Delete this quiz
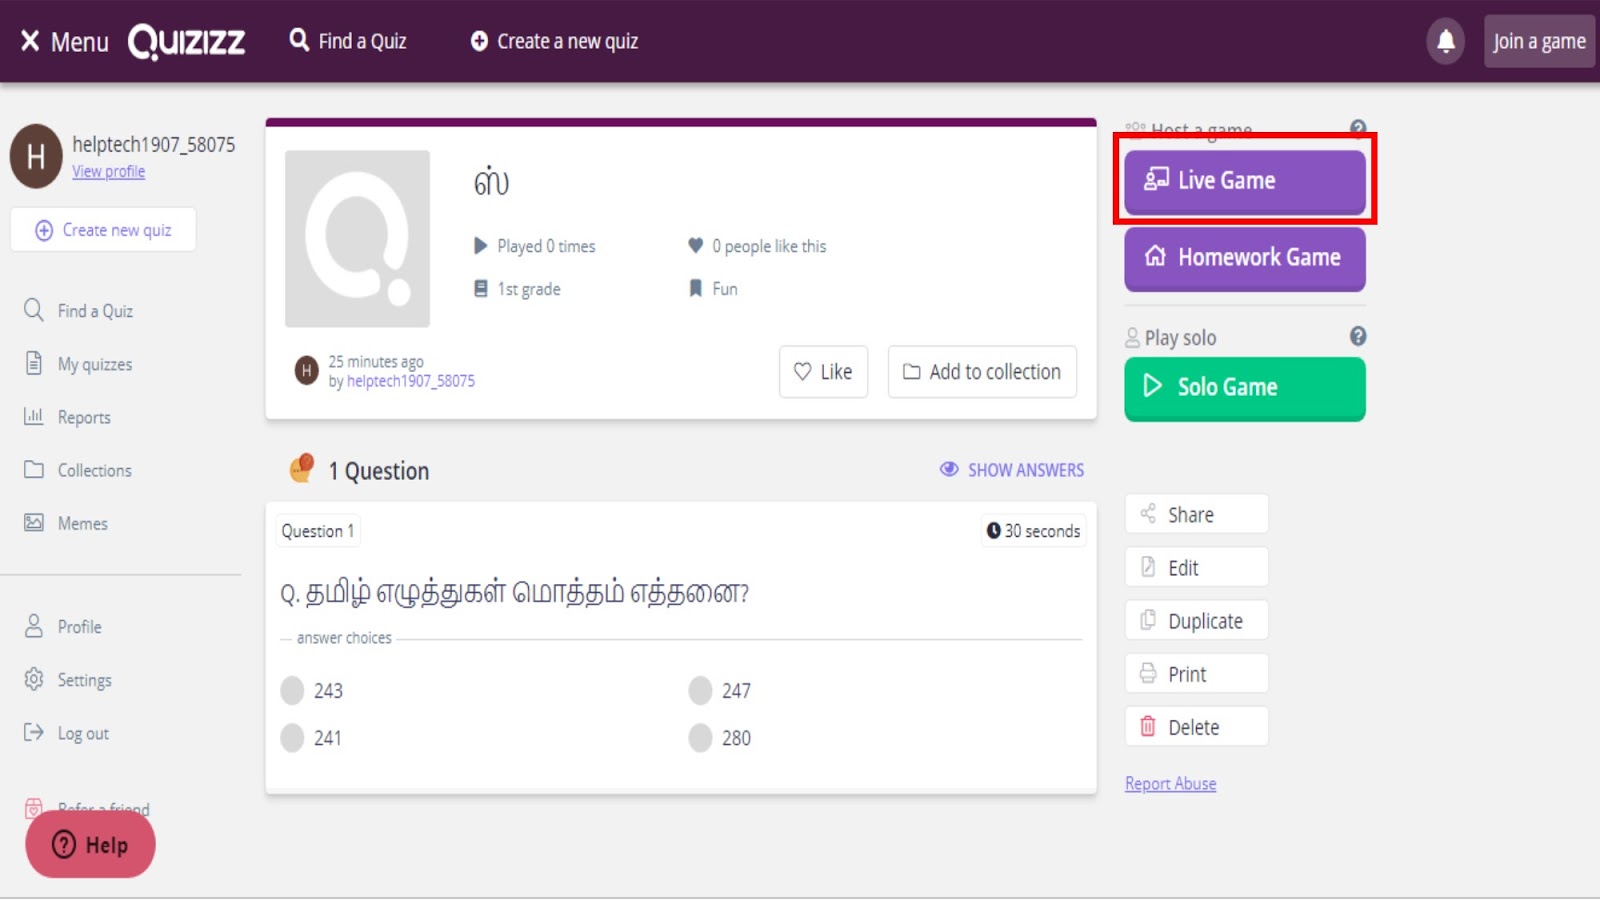The width and height of the screenshot is (1600, 900). 1197,727
